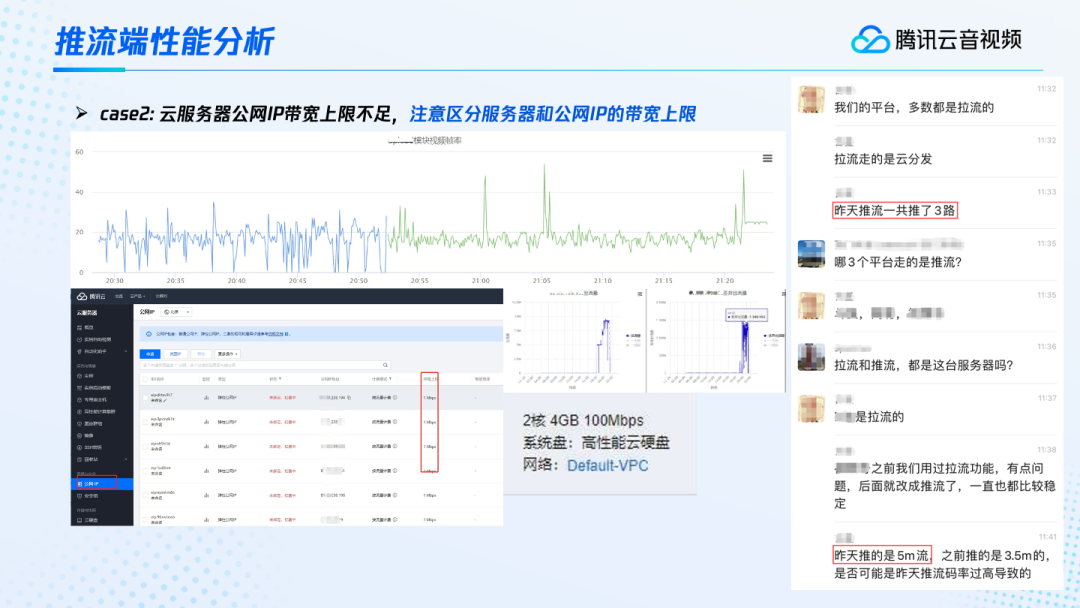Expand the 更多操作 dropdown
Image resolution: width=1080 pixels, height=608 pixels.
(x=228, y=354)
